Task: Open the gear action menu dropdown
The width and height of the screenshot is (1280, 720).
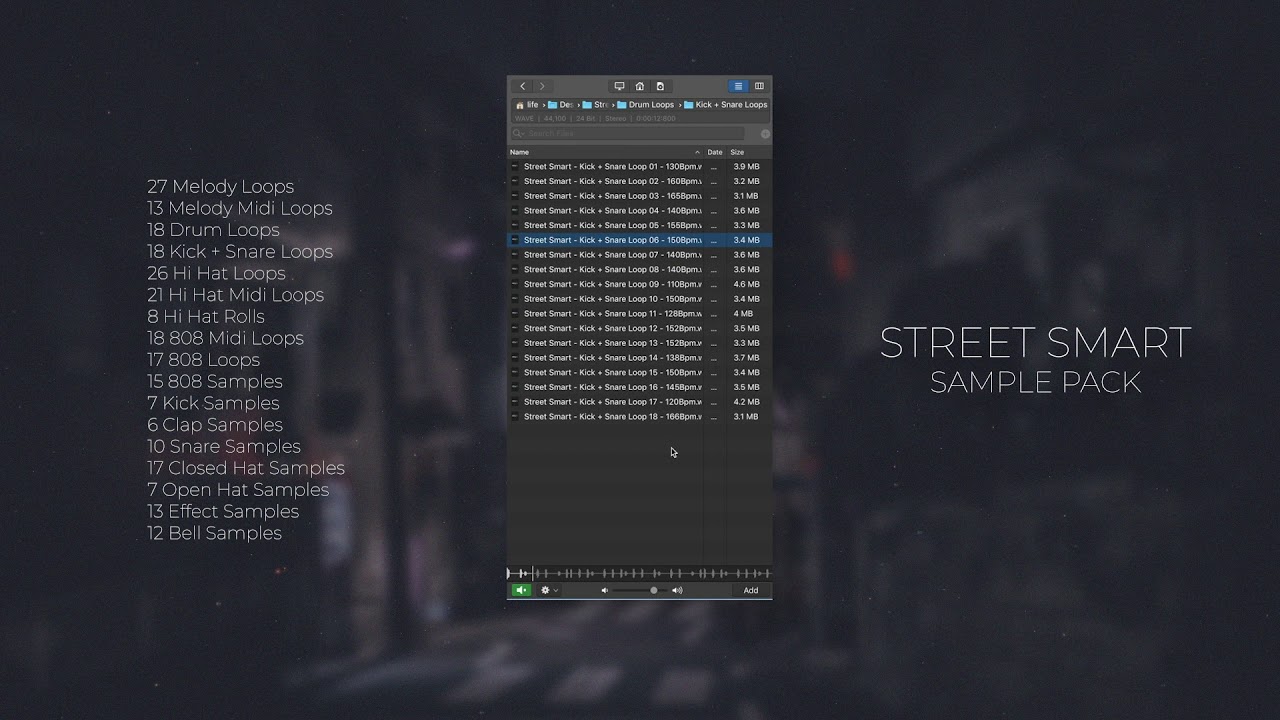Action: (x=549, y=590)
